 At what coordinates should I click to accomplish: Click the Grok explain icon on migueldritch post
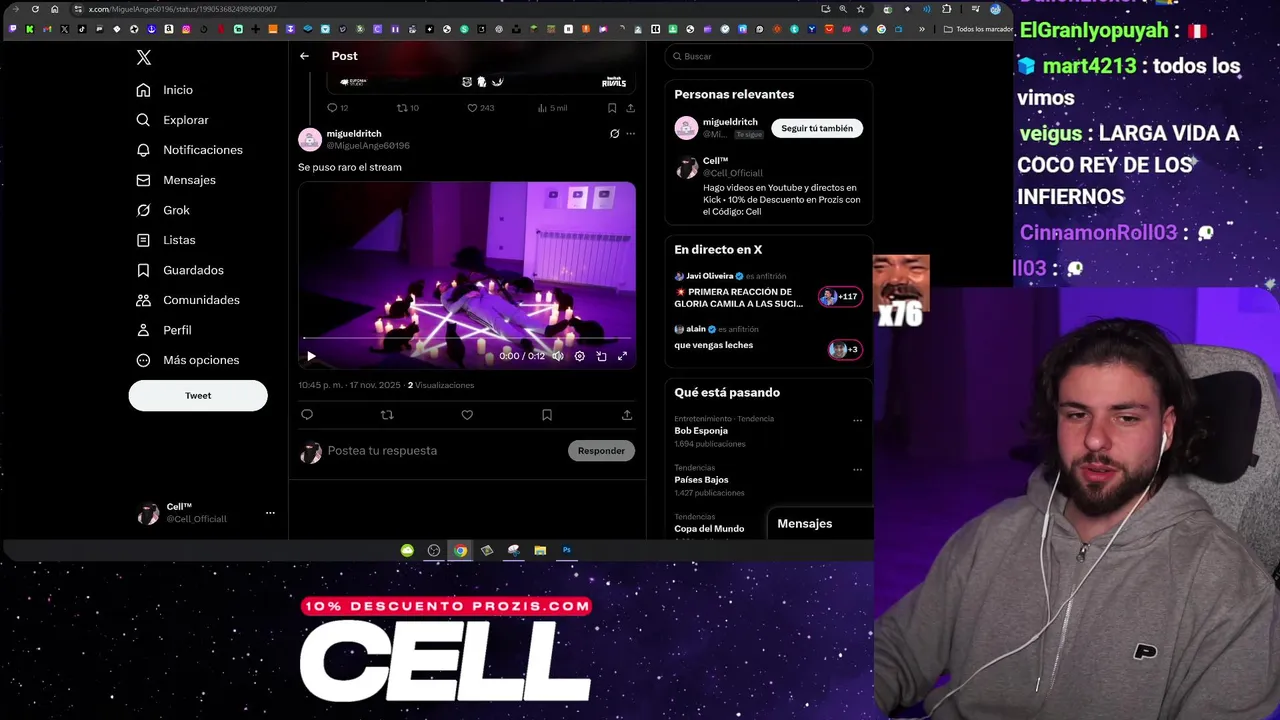(x=614, y=133)
